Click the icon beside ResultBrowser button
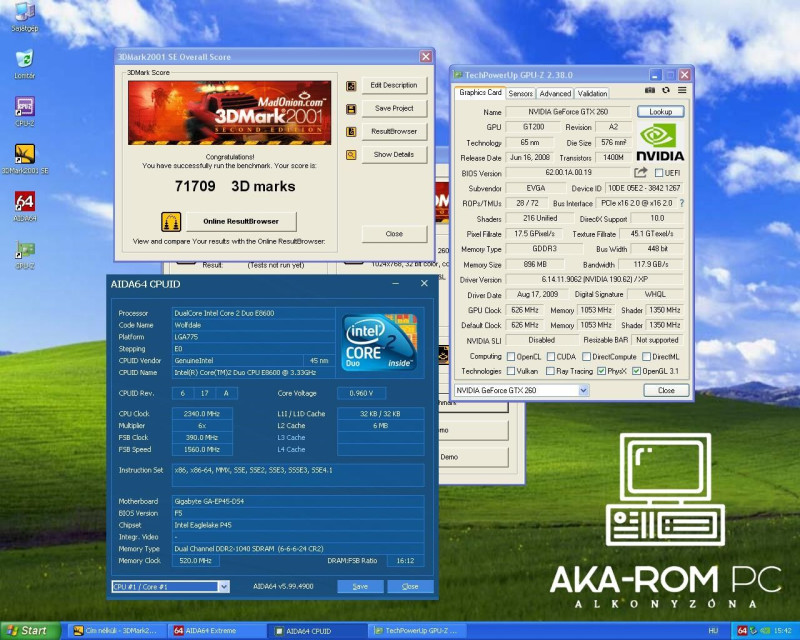This screenshot has width=800, height=640. tap(351, 132)
